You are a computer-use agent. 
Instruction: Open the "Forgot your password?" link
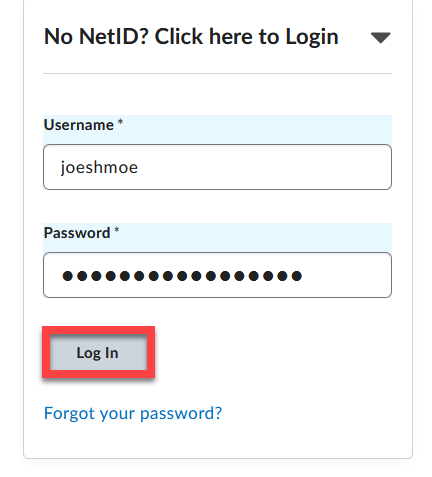(133, 413)
